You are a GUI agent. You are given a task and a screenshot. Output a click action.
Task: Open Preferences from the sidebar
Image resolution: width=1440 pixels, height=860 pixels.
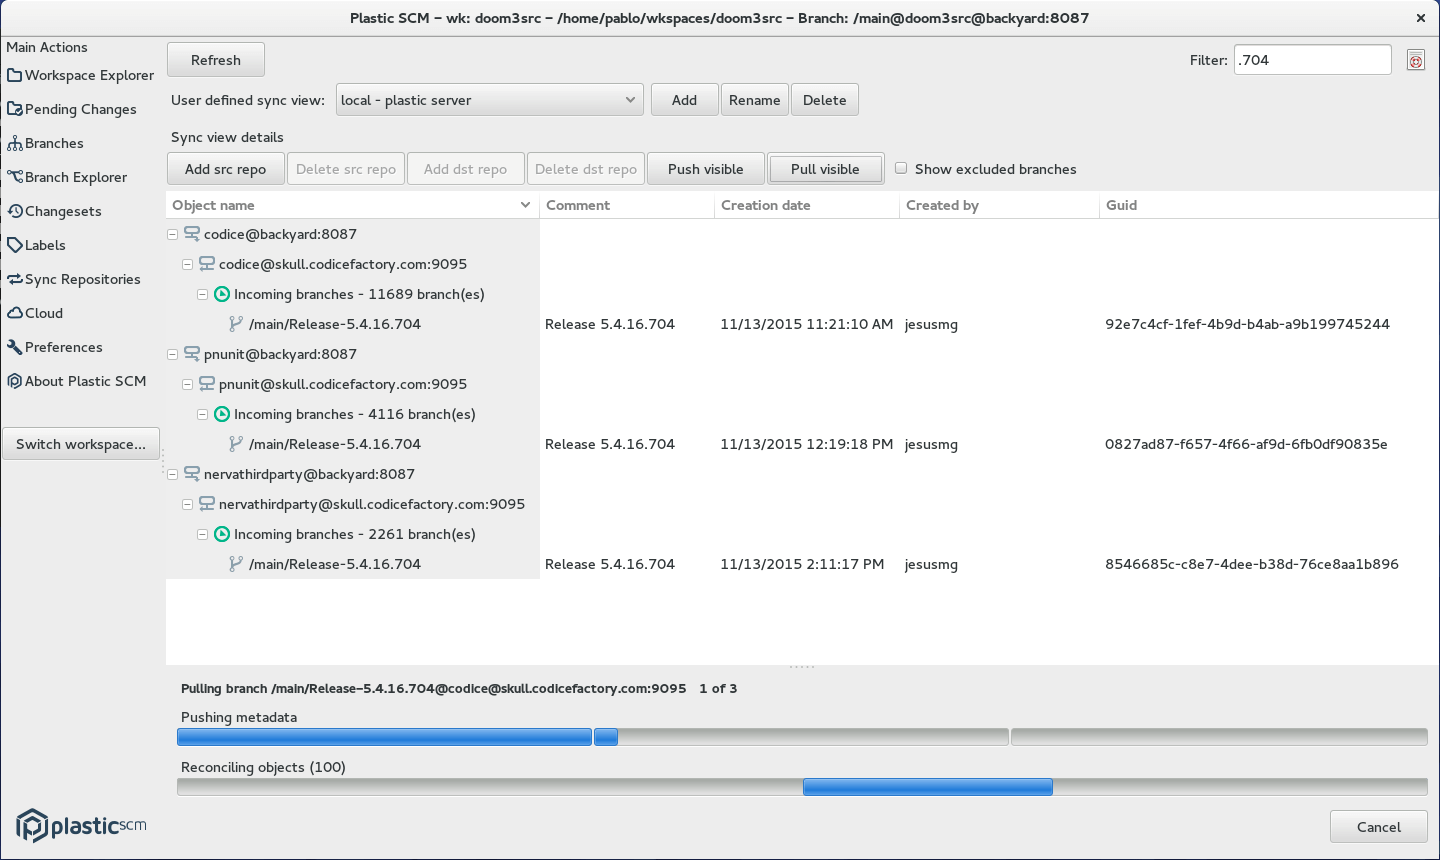pos(55,347)
